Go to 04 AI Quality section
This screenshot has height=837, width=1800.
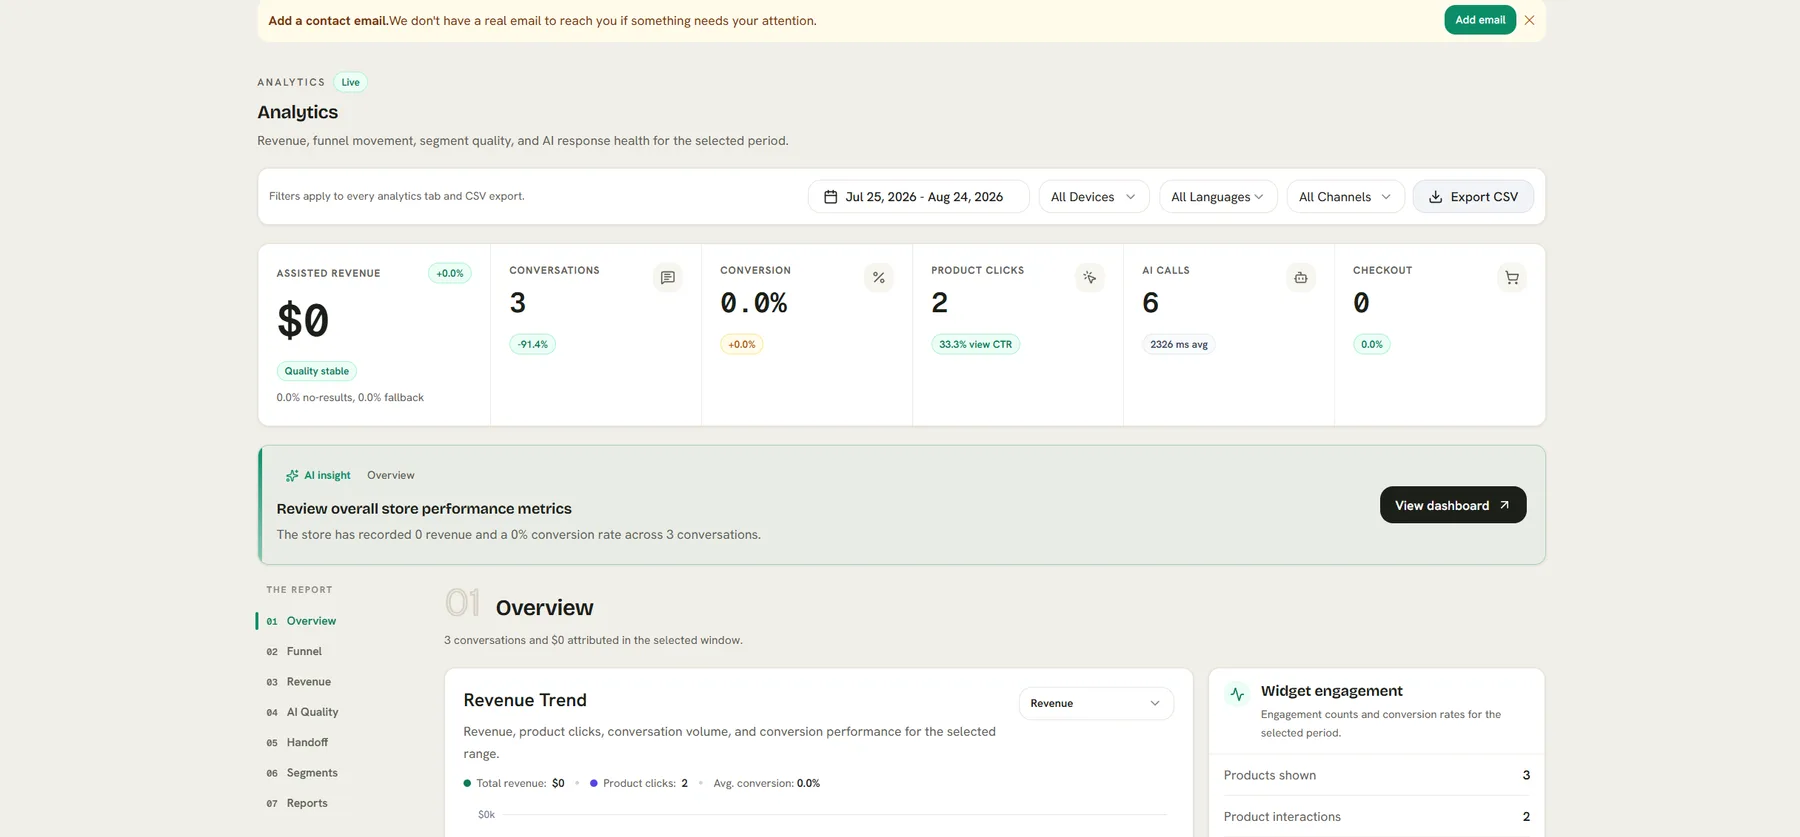(x=302, y=712)
